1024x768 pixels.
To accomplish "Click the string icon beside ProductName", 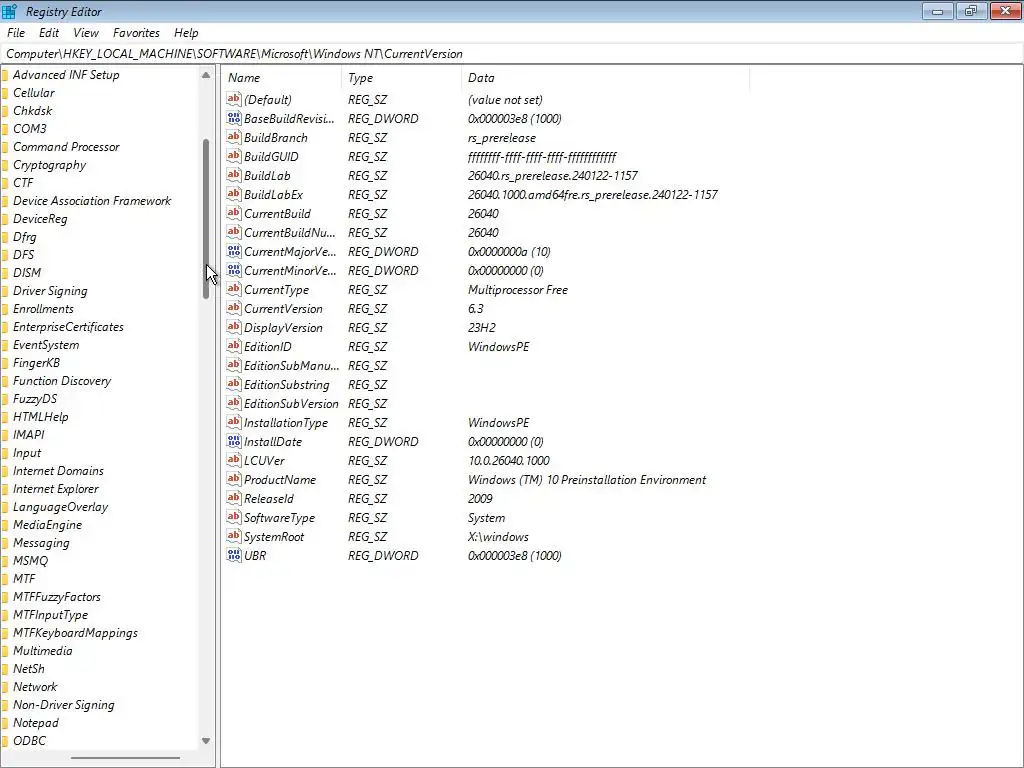I will click(x=234, y=479).
